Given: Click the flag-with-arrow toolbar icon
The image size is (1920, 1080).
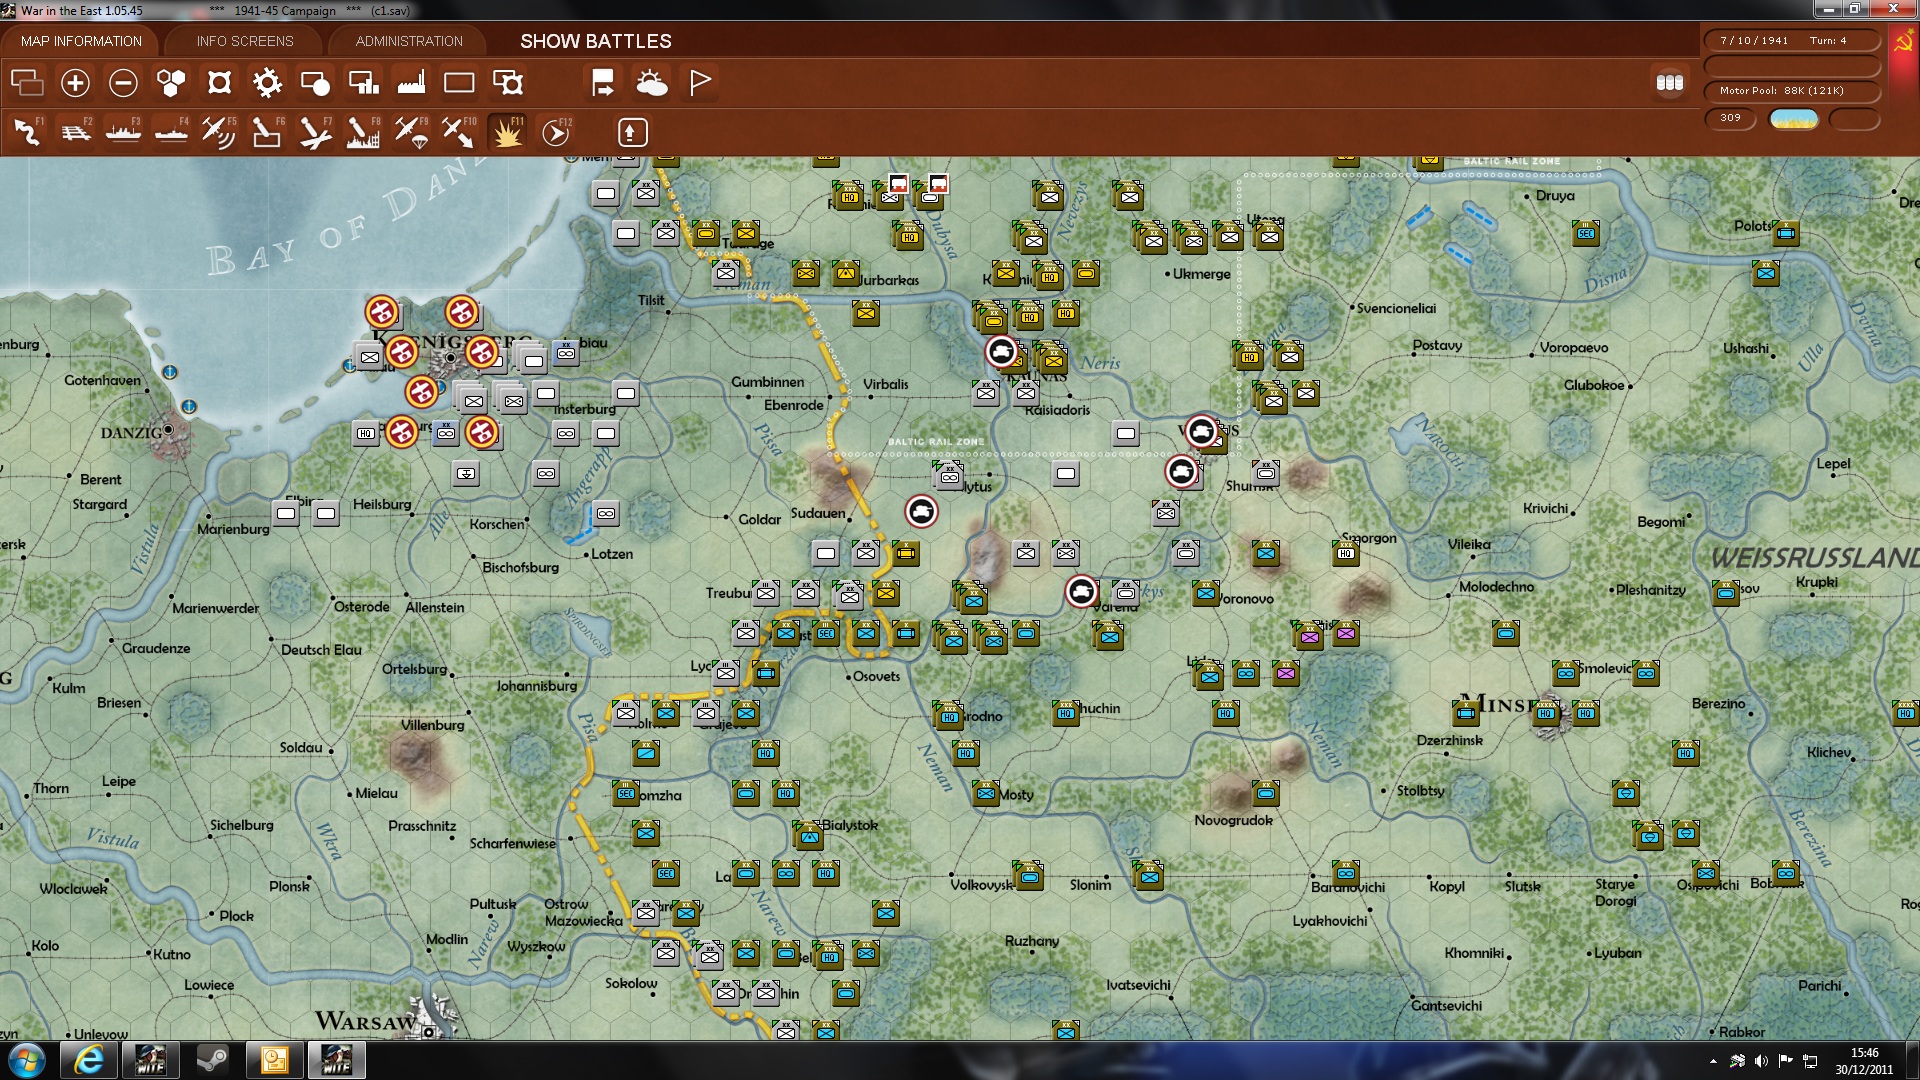Looking at the screenshot, I should 603,83.
